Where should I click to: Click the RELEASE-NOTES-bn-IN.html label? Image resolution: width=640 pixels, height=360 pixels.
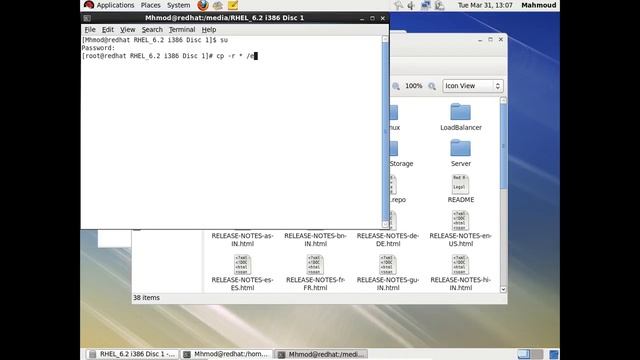315,240
